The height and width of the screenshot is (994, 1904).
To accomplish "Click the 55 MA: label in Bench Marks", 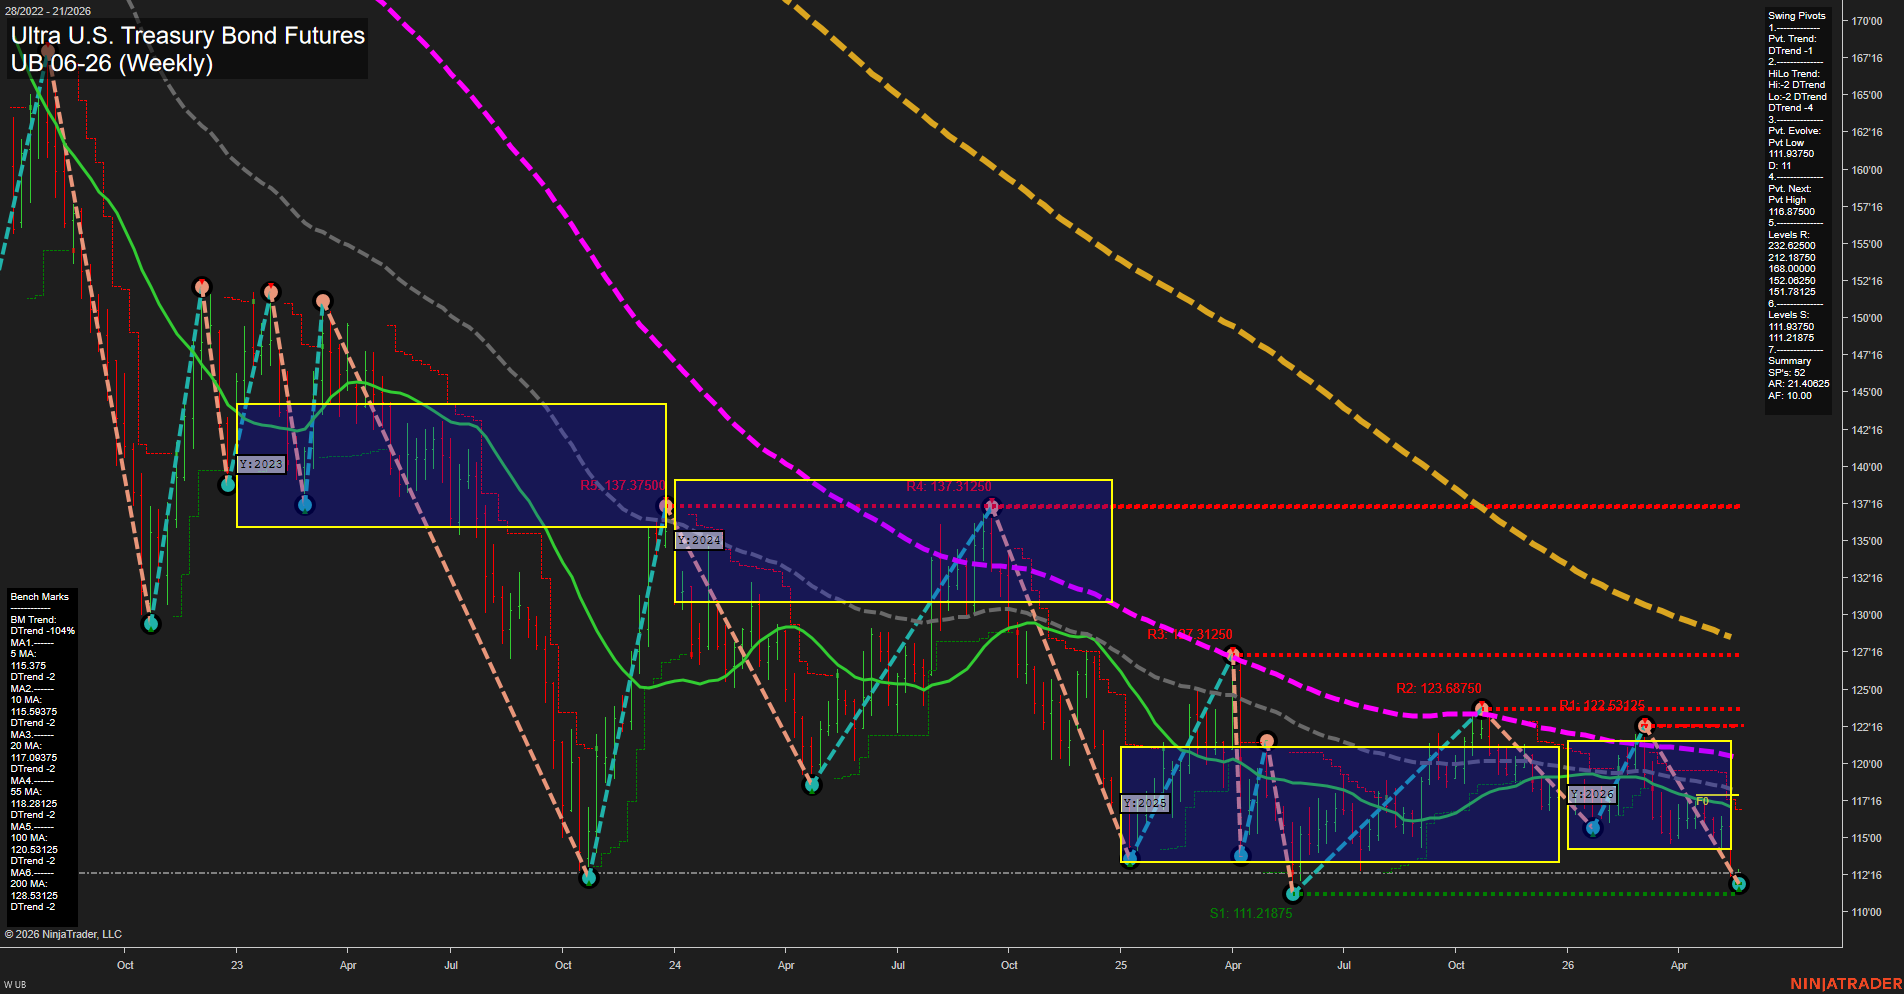I will pos(26,792).
